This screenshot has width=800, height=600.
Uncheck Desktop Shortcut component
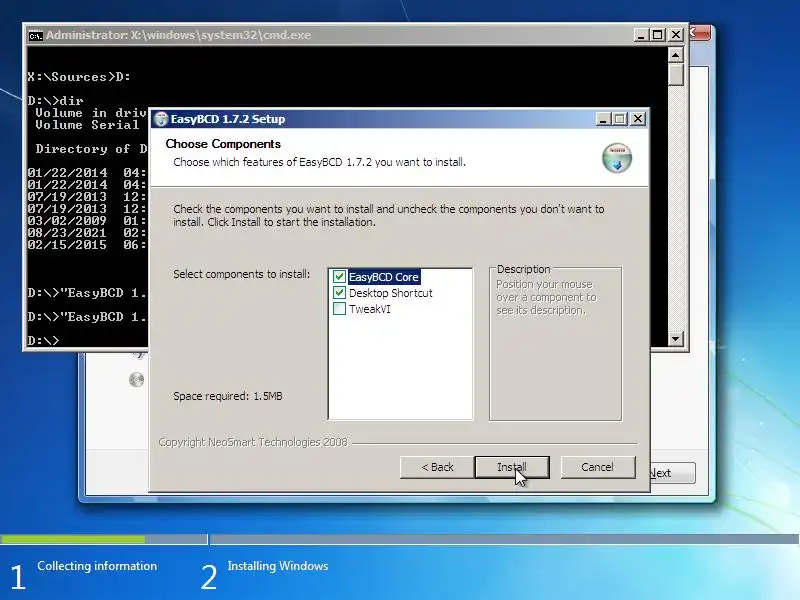point(339,292)
